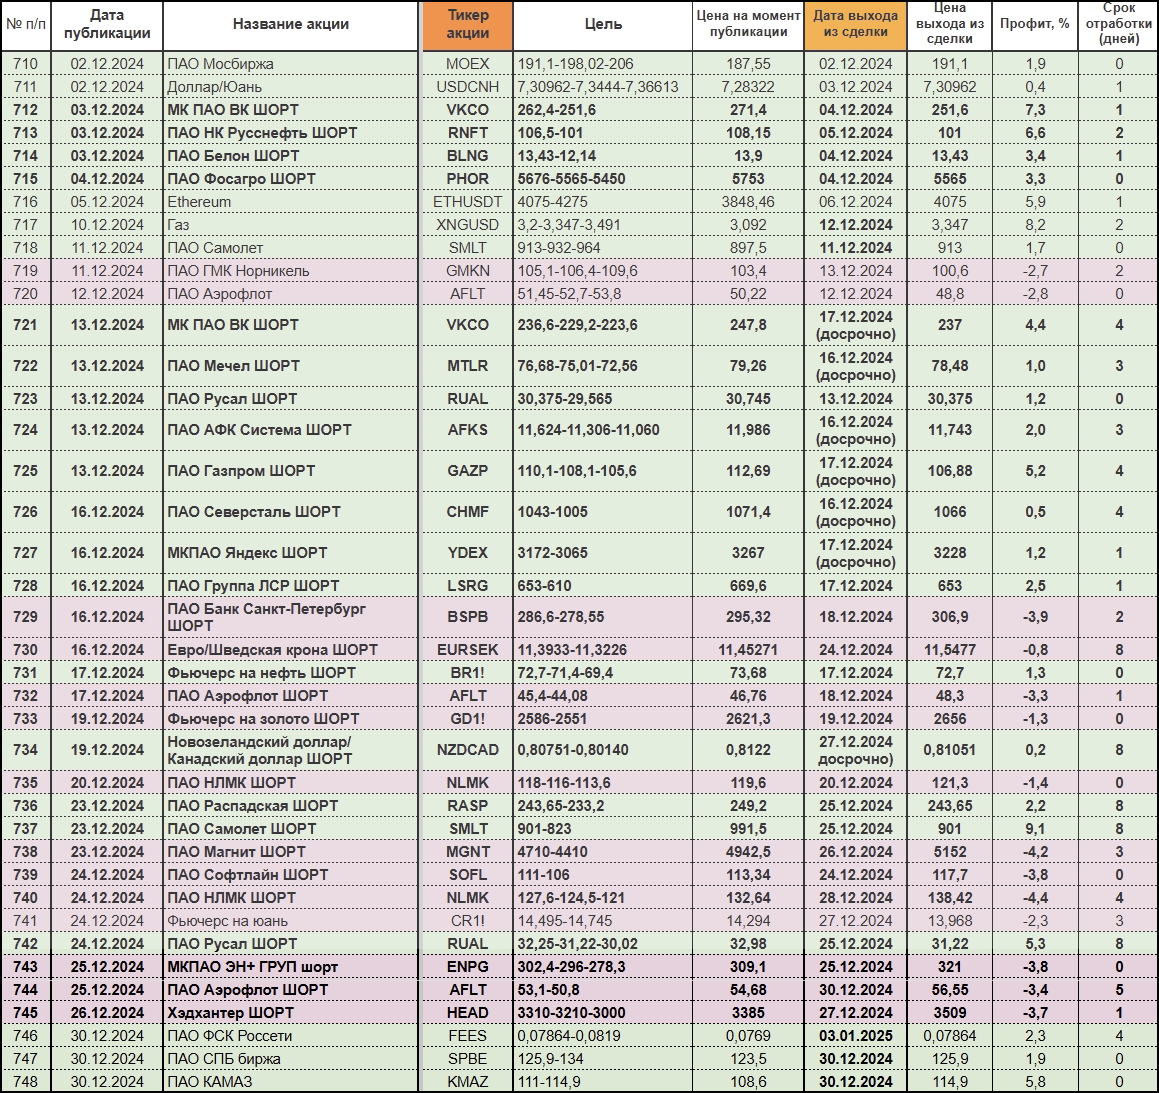Click the XNGUSD ticker cell
This screenshot has width=1159, height=1093.
click(467, 225)
